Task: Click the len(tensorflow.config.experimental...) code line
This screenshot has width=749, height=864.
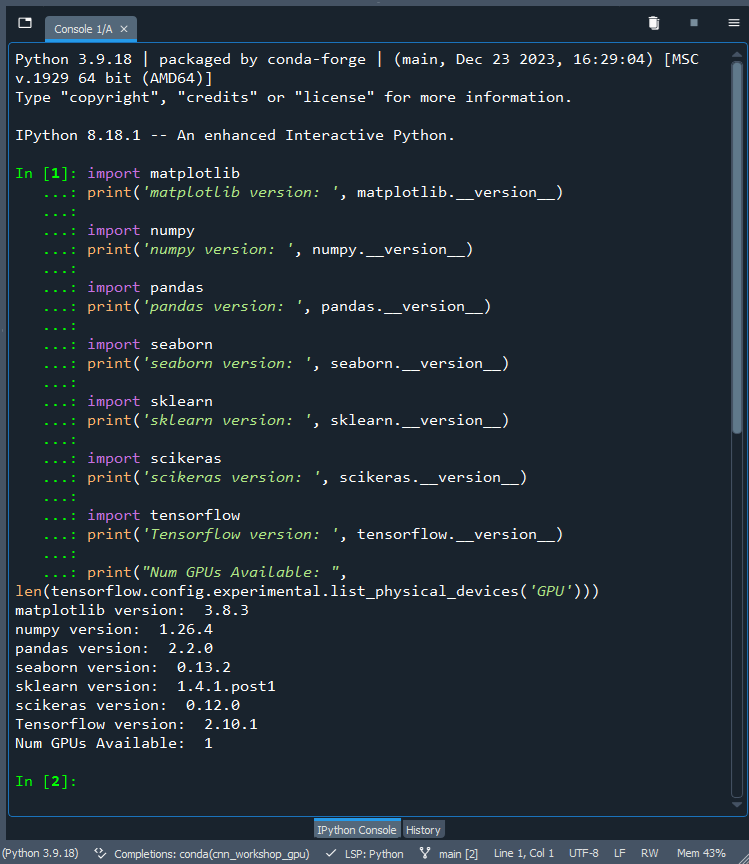Action: tap(307, 591)
